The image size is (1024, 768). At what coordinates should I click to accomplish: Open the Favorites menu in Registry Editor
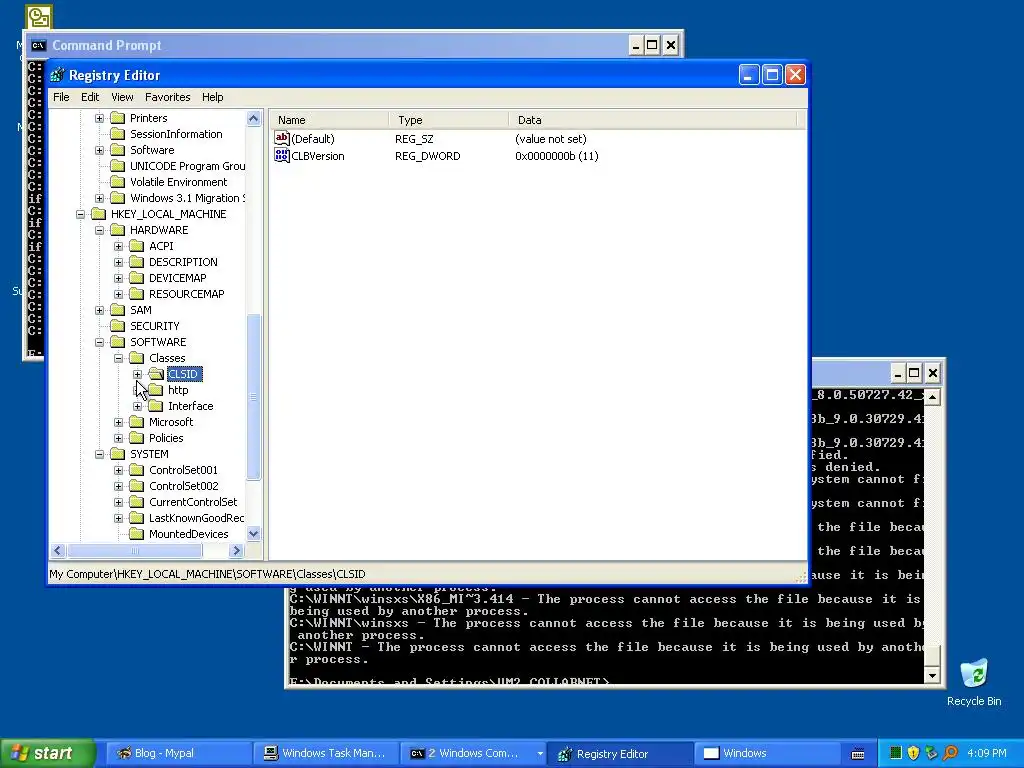tap(168, 97)
